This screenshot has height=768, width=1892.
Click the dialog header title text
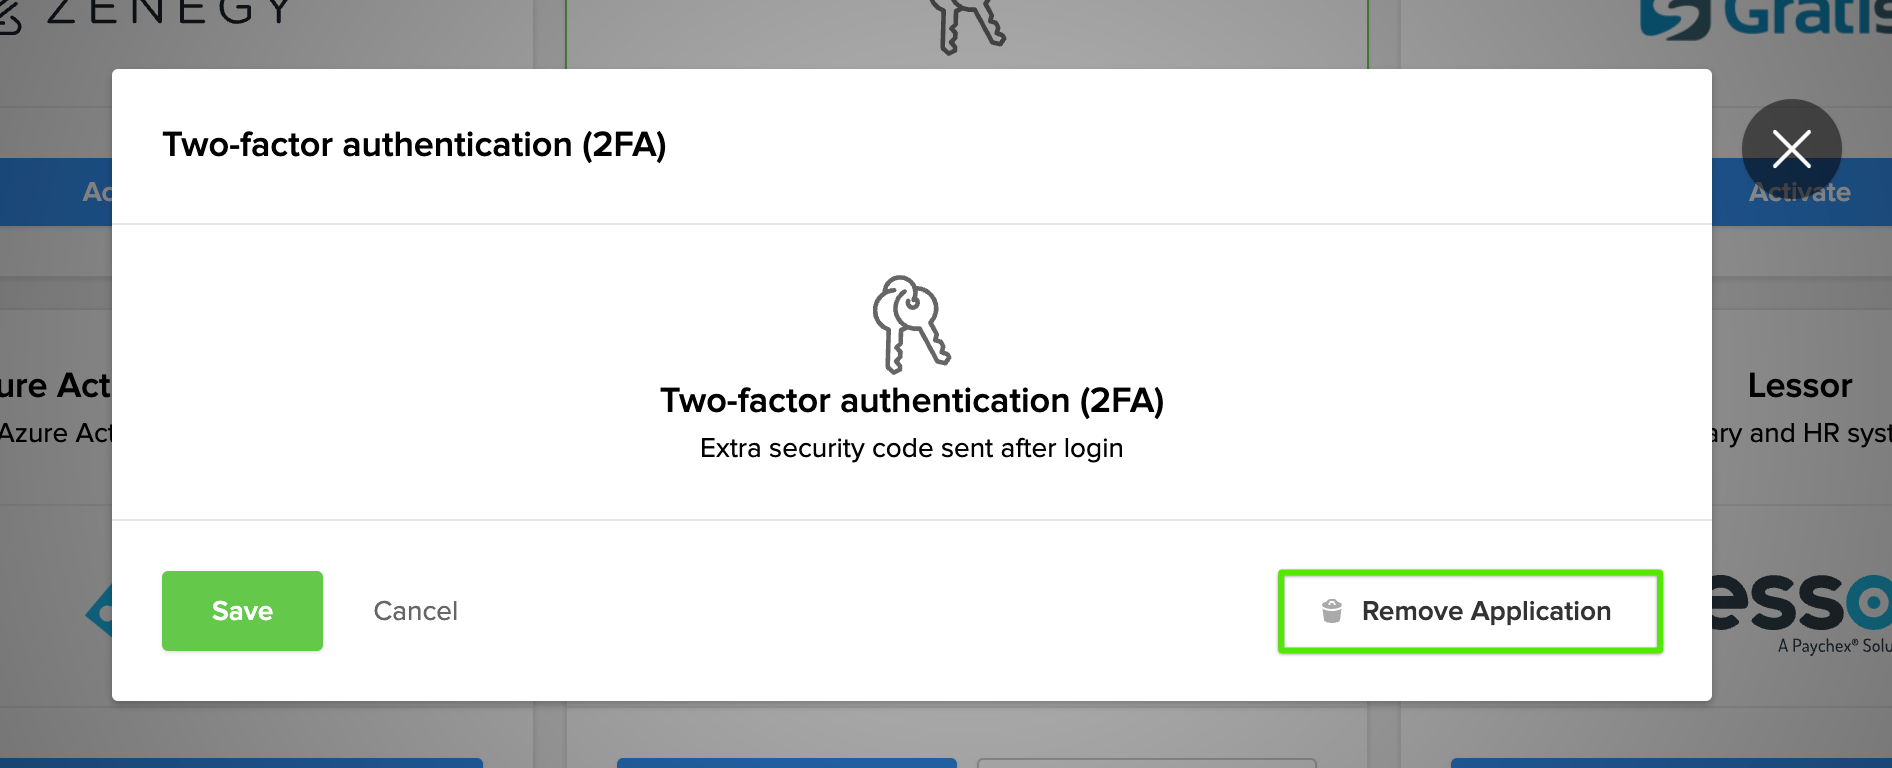[x=414, y=145]
